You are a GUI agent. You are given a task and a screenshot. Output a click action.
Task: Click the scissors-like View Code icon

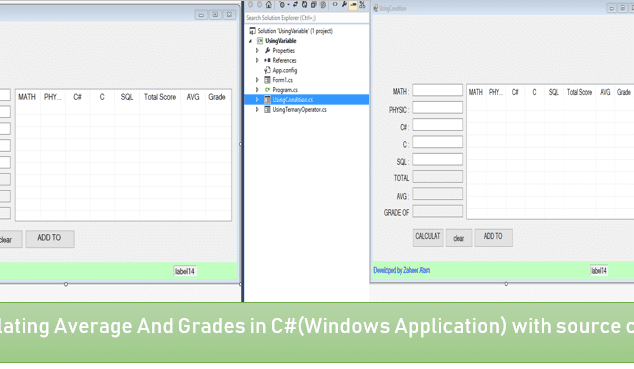pos(362,4)
